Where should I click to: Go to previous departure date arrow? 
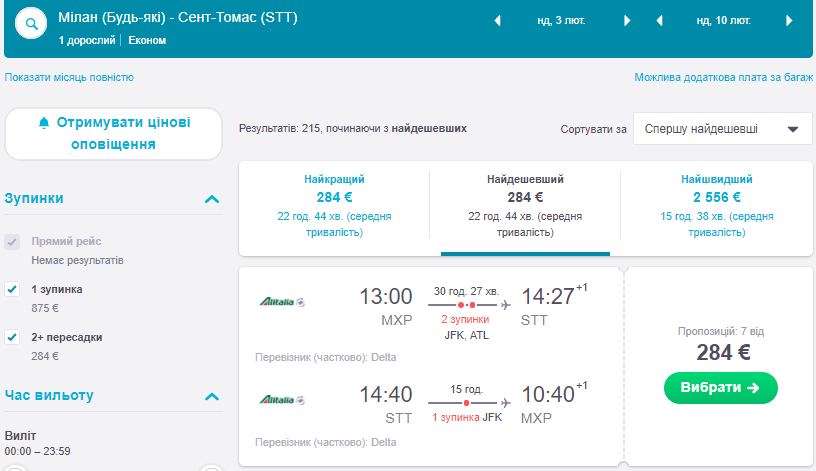tap(498, 20)
